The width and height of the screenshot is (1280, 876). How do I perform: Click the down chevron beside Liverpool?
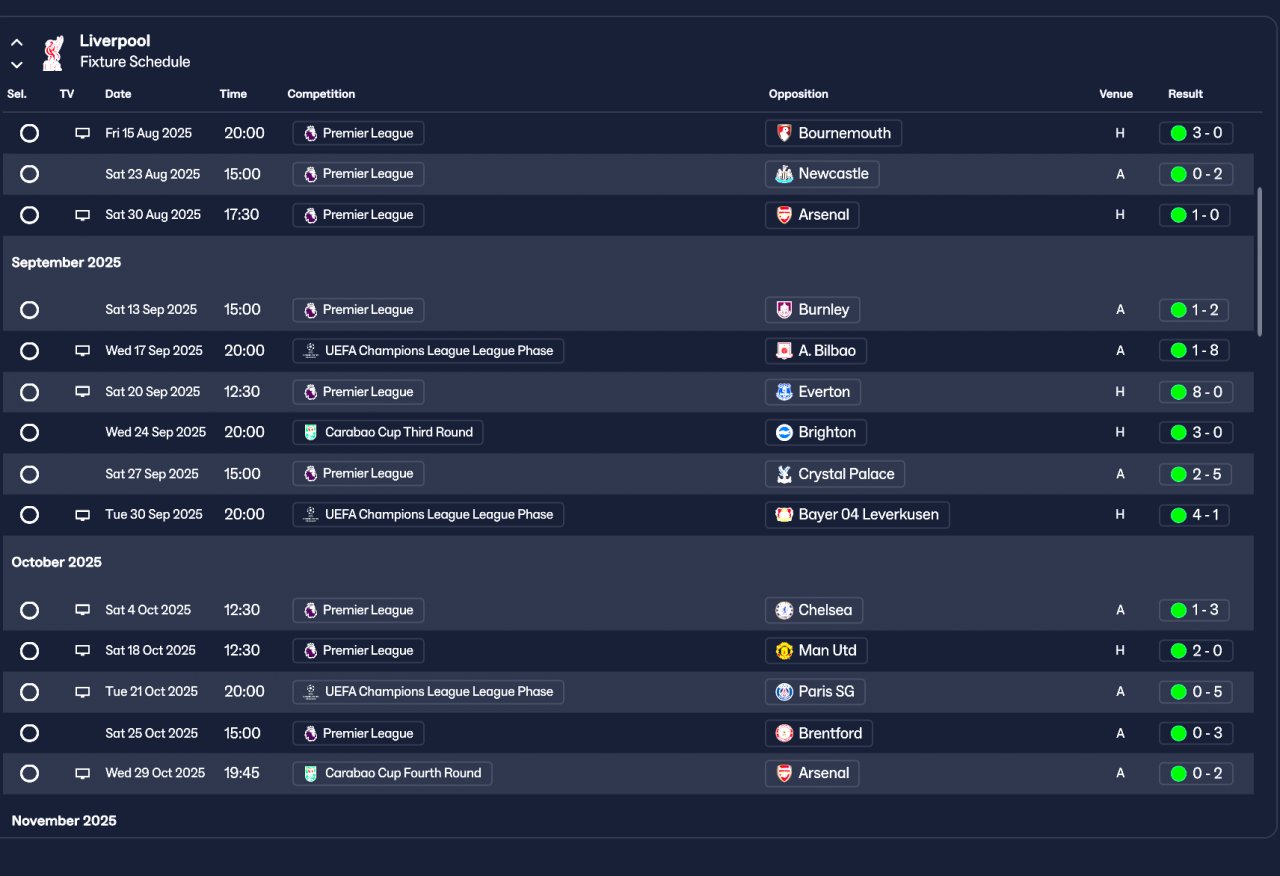point(17,64)
